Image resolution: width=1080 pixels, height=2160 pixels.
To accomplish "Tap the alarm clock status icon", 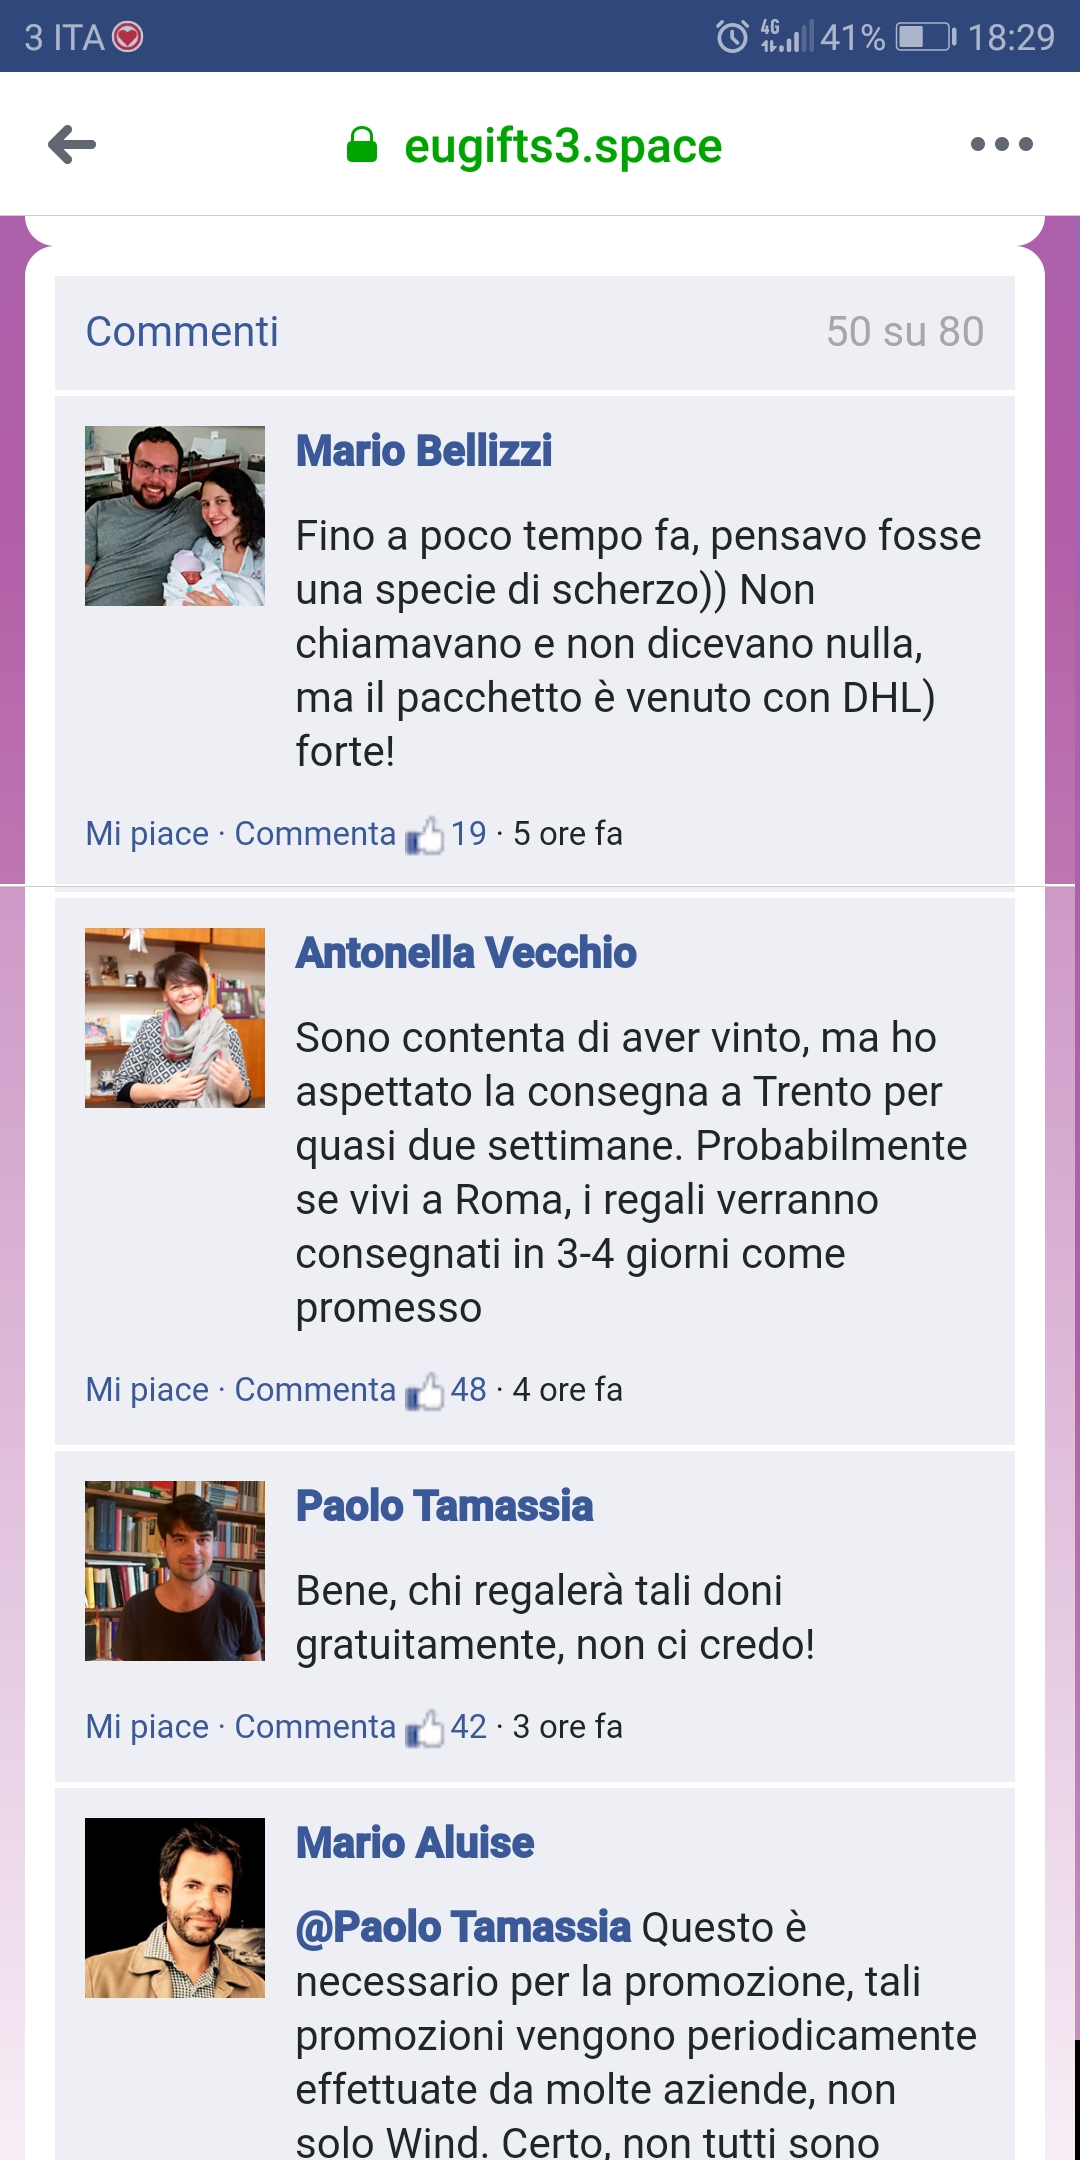I will pyautogui.click(x=732, y=37).
